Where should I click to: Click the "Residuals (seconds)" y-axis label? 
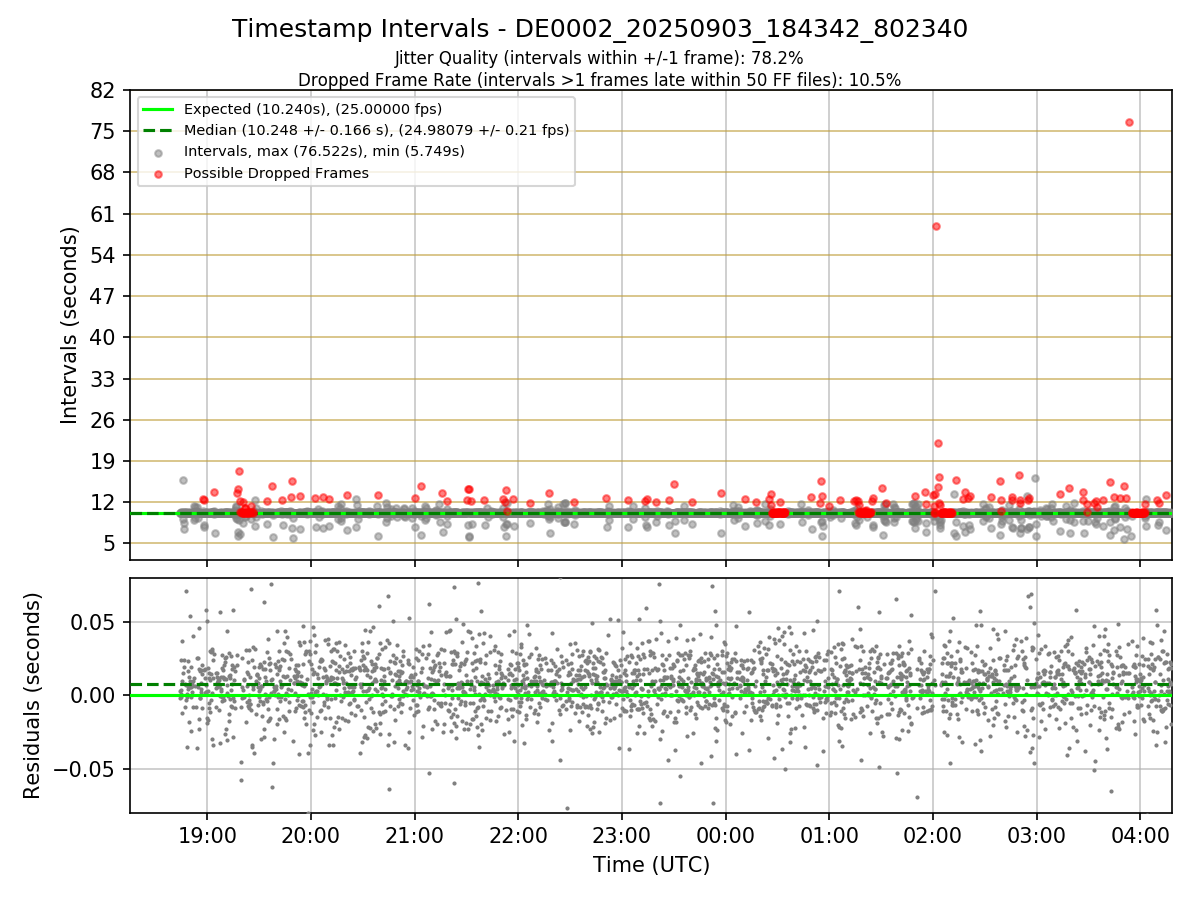tap(33, 695)
